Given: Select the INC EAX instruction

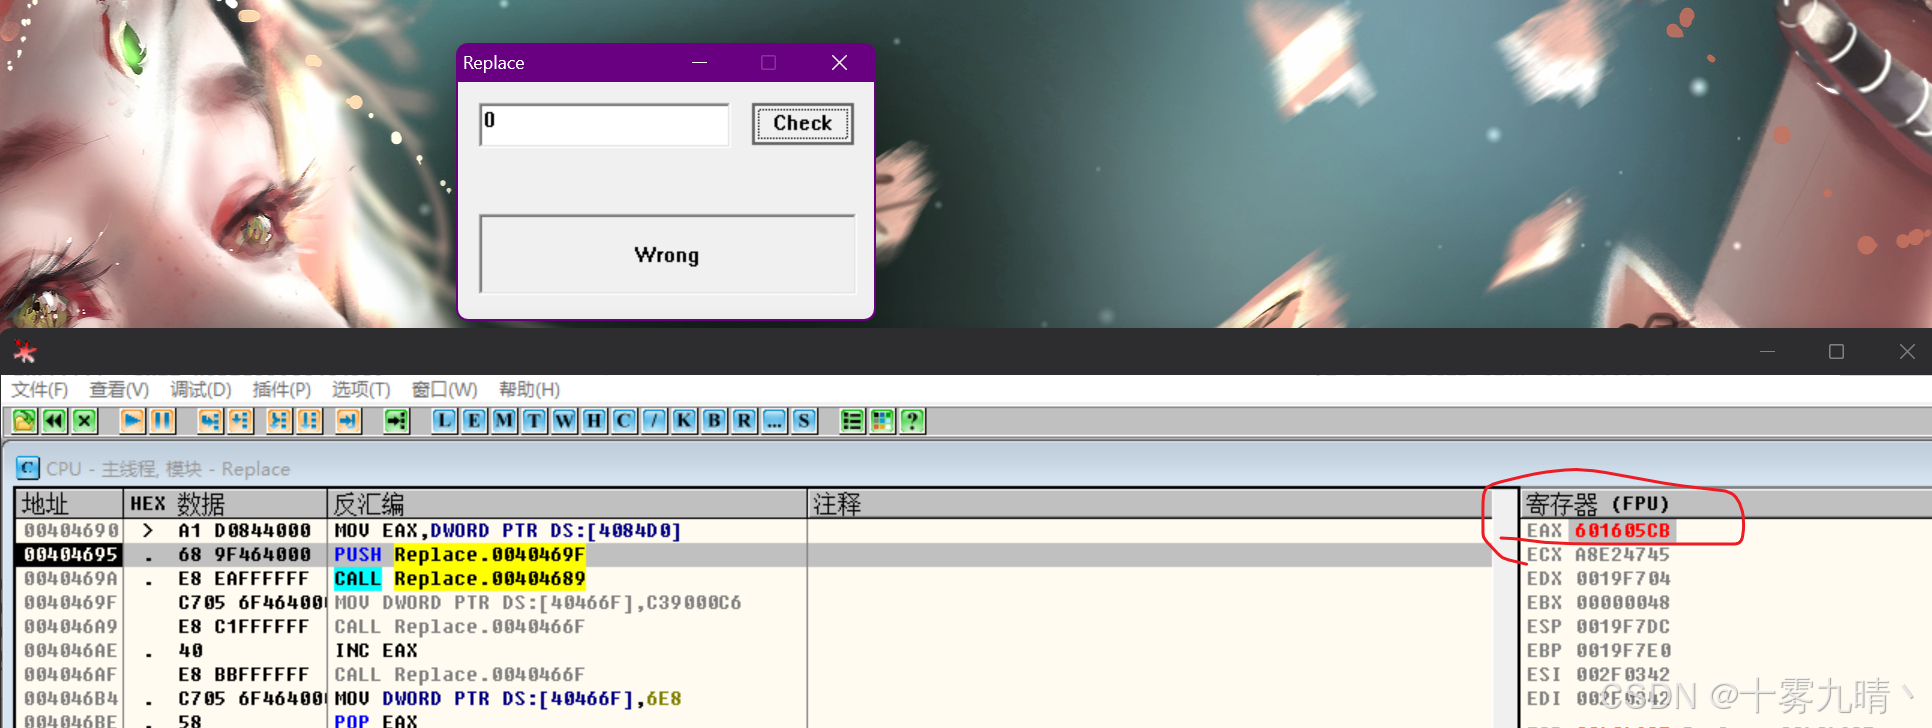Looking at the screenshot, I should 376,651.
